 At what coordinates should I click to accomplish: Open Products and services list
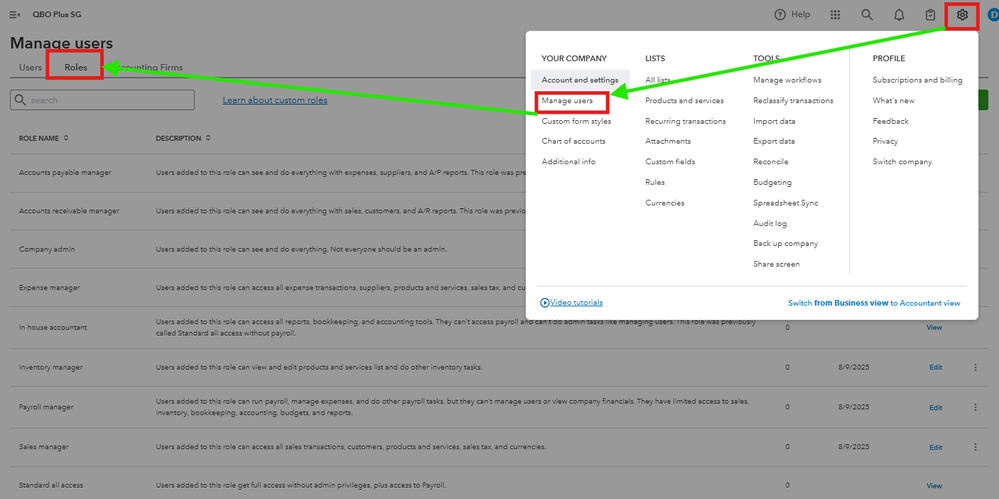click(684, 100)
